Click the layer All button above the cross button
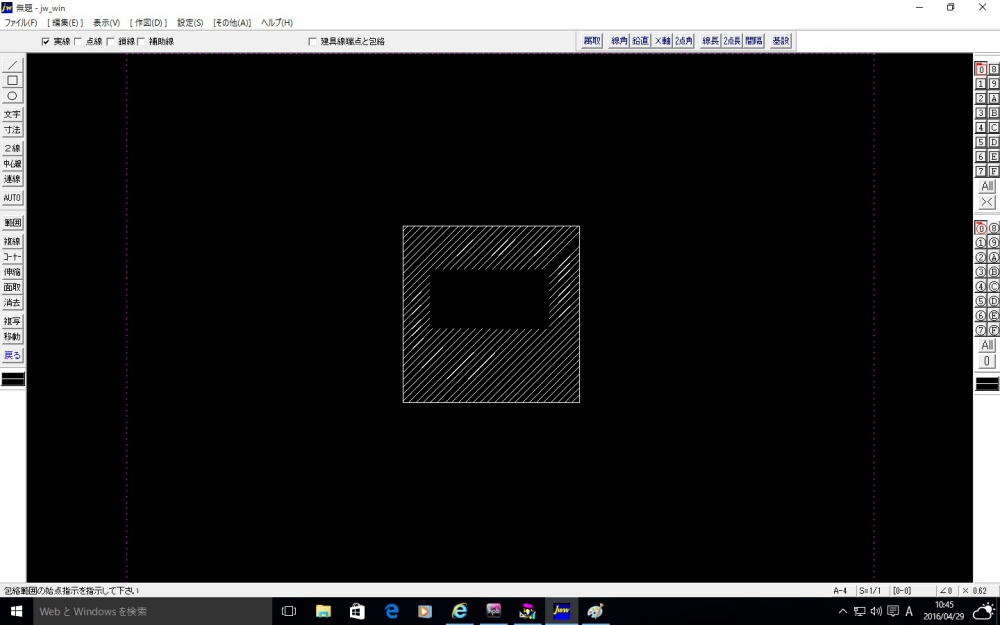Screen dimensions: 1000x625 point(987,186)
